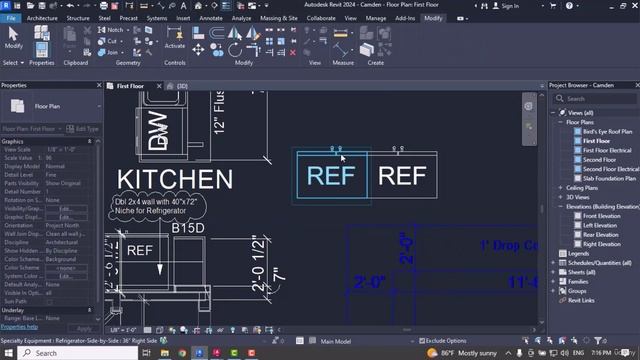640x360 pixels.
Task: Open the Manage ribbon tab
Action: [x=376, y=18]
